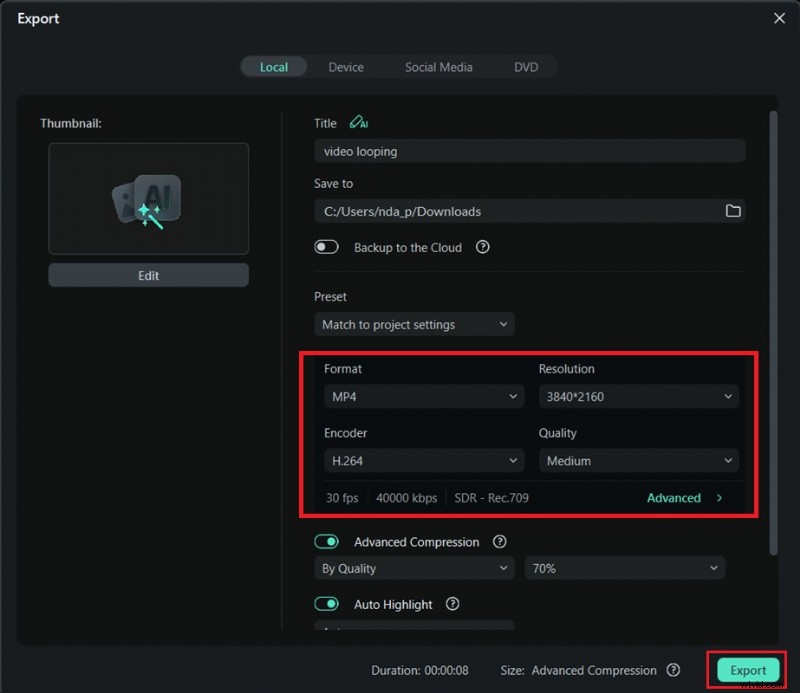Open the Preset dropdown showing Match to project settings

(414, 324)
